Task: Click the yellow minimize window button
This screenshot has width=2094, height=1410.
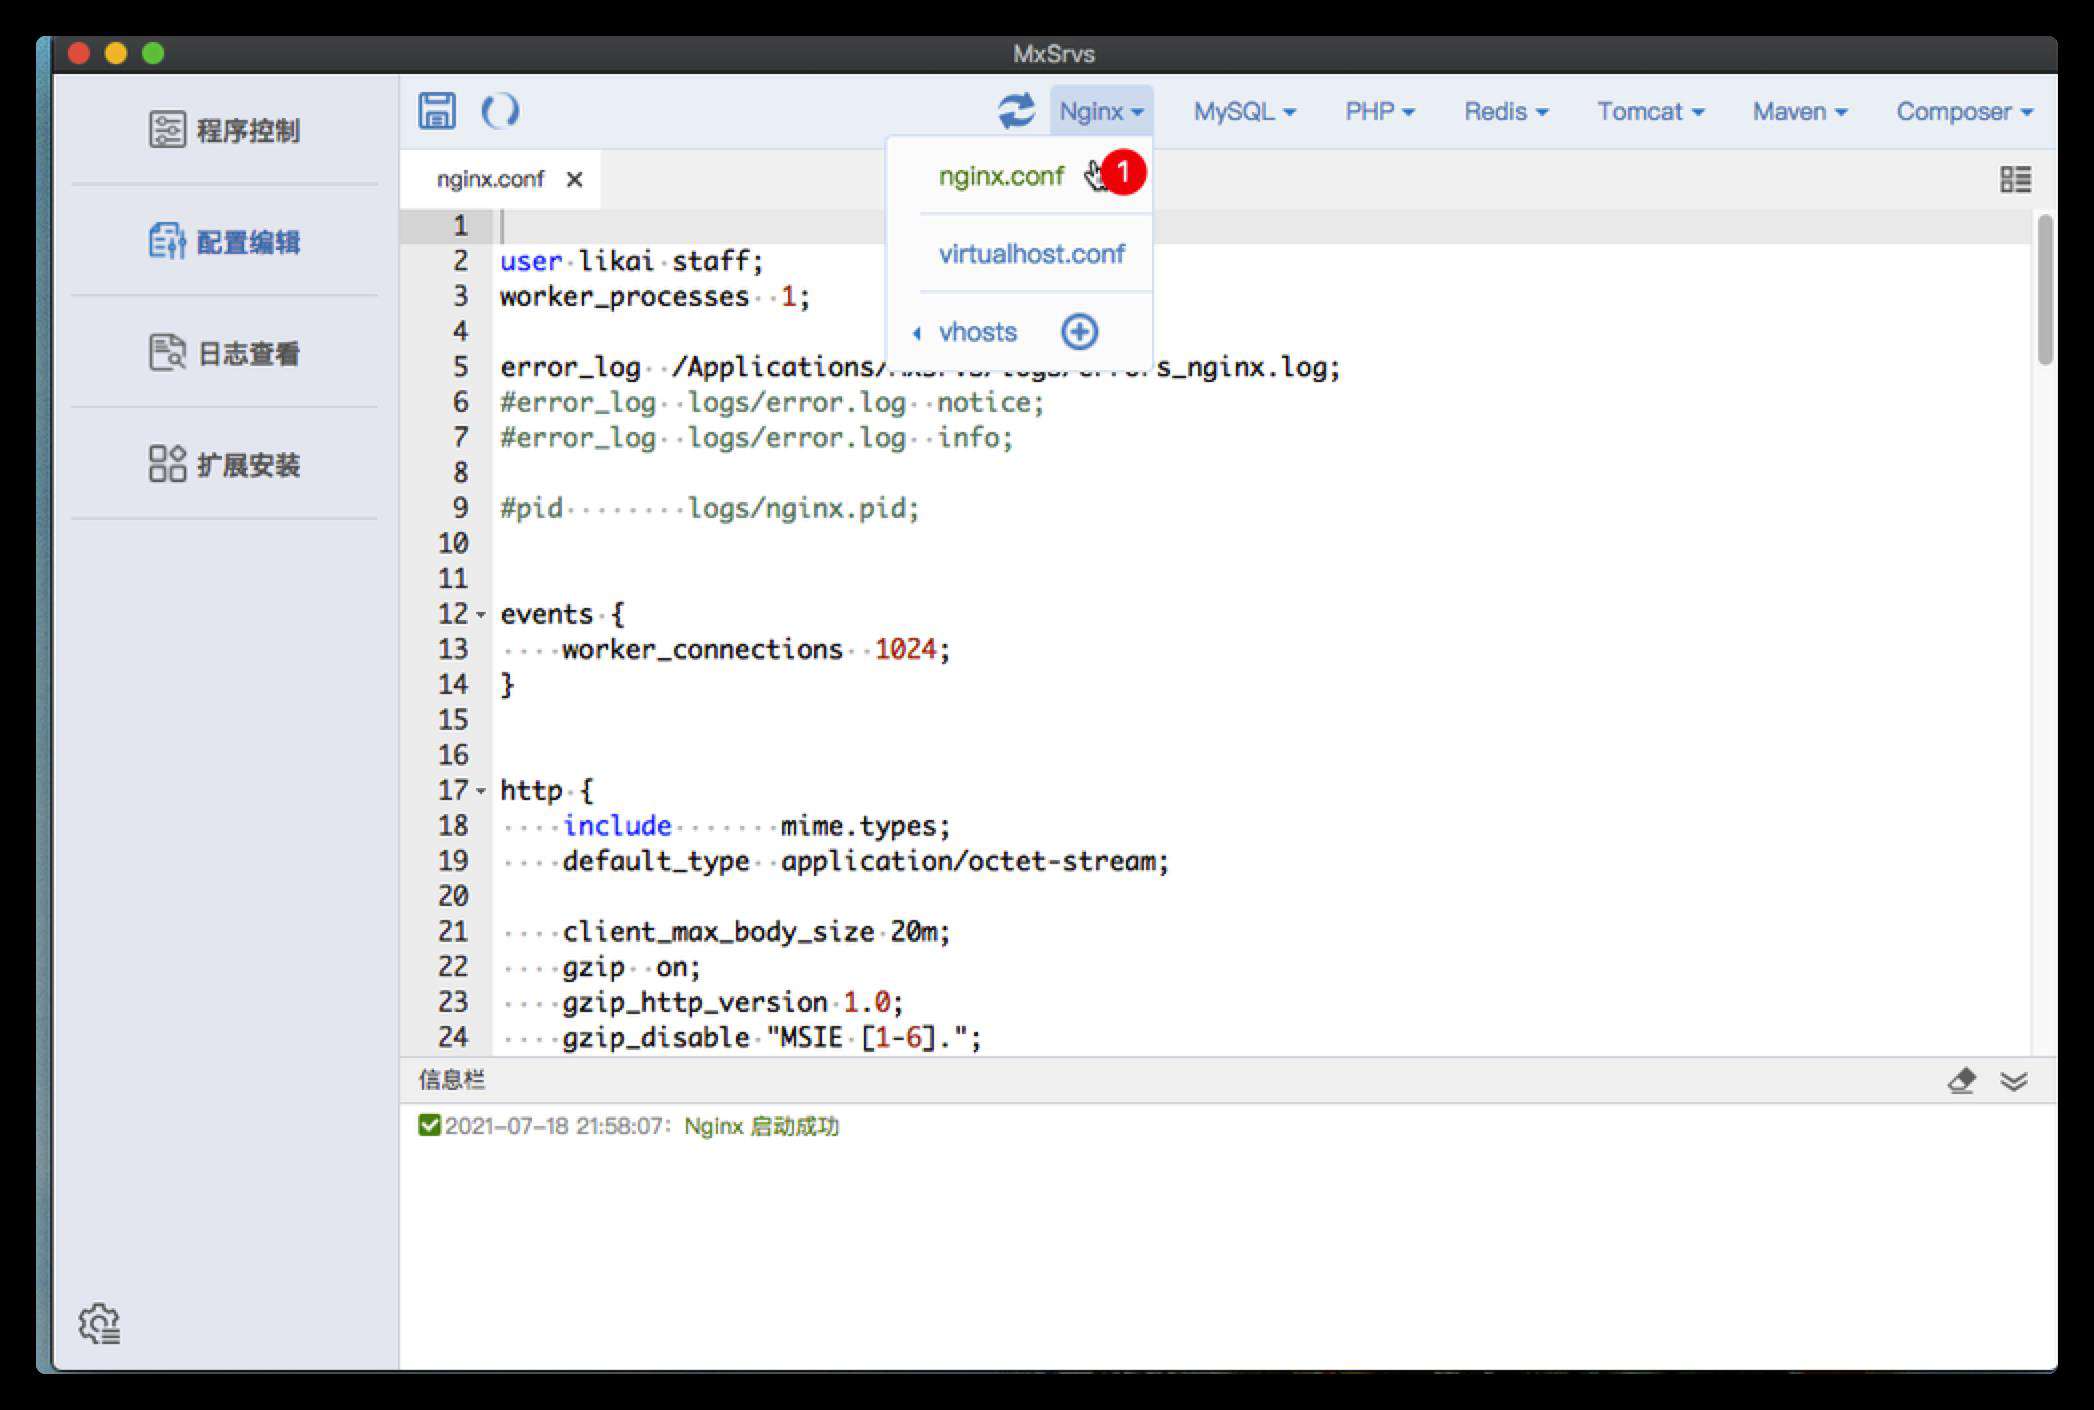Action: (116, 53)
